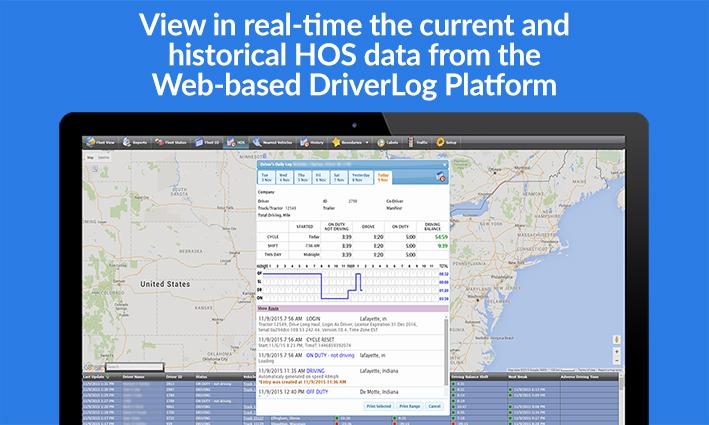
Task: Select the Sat 7 Nov log tab
Action: tap(338, 177)
